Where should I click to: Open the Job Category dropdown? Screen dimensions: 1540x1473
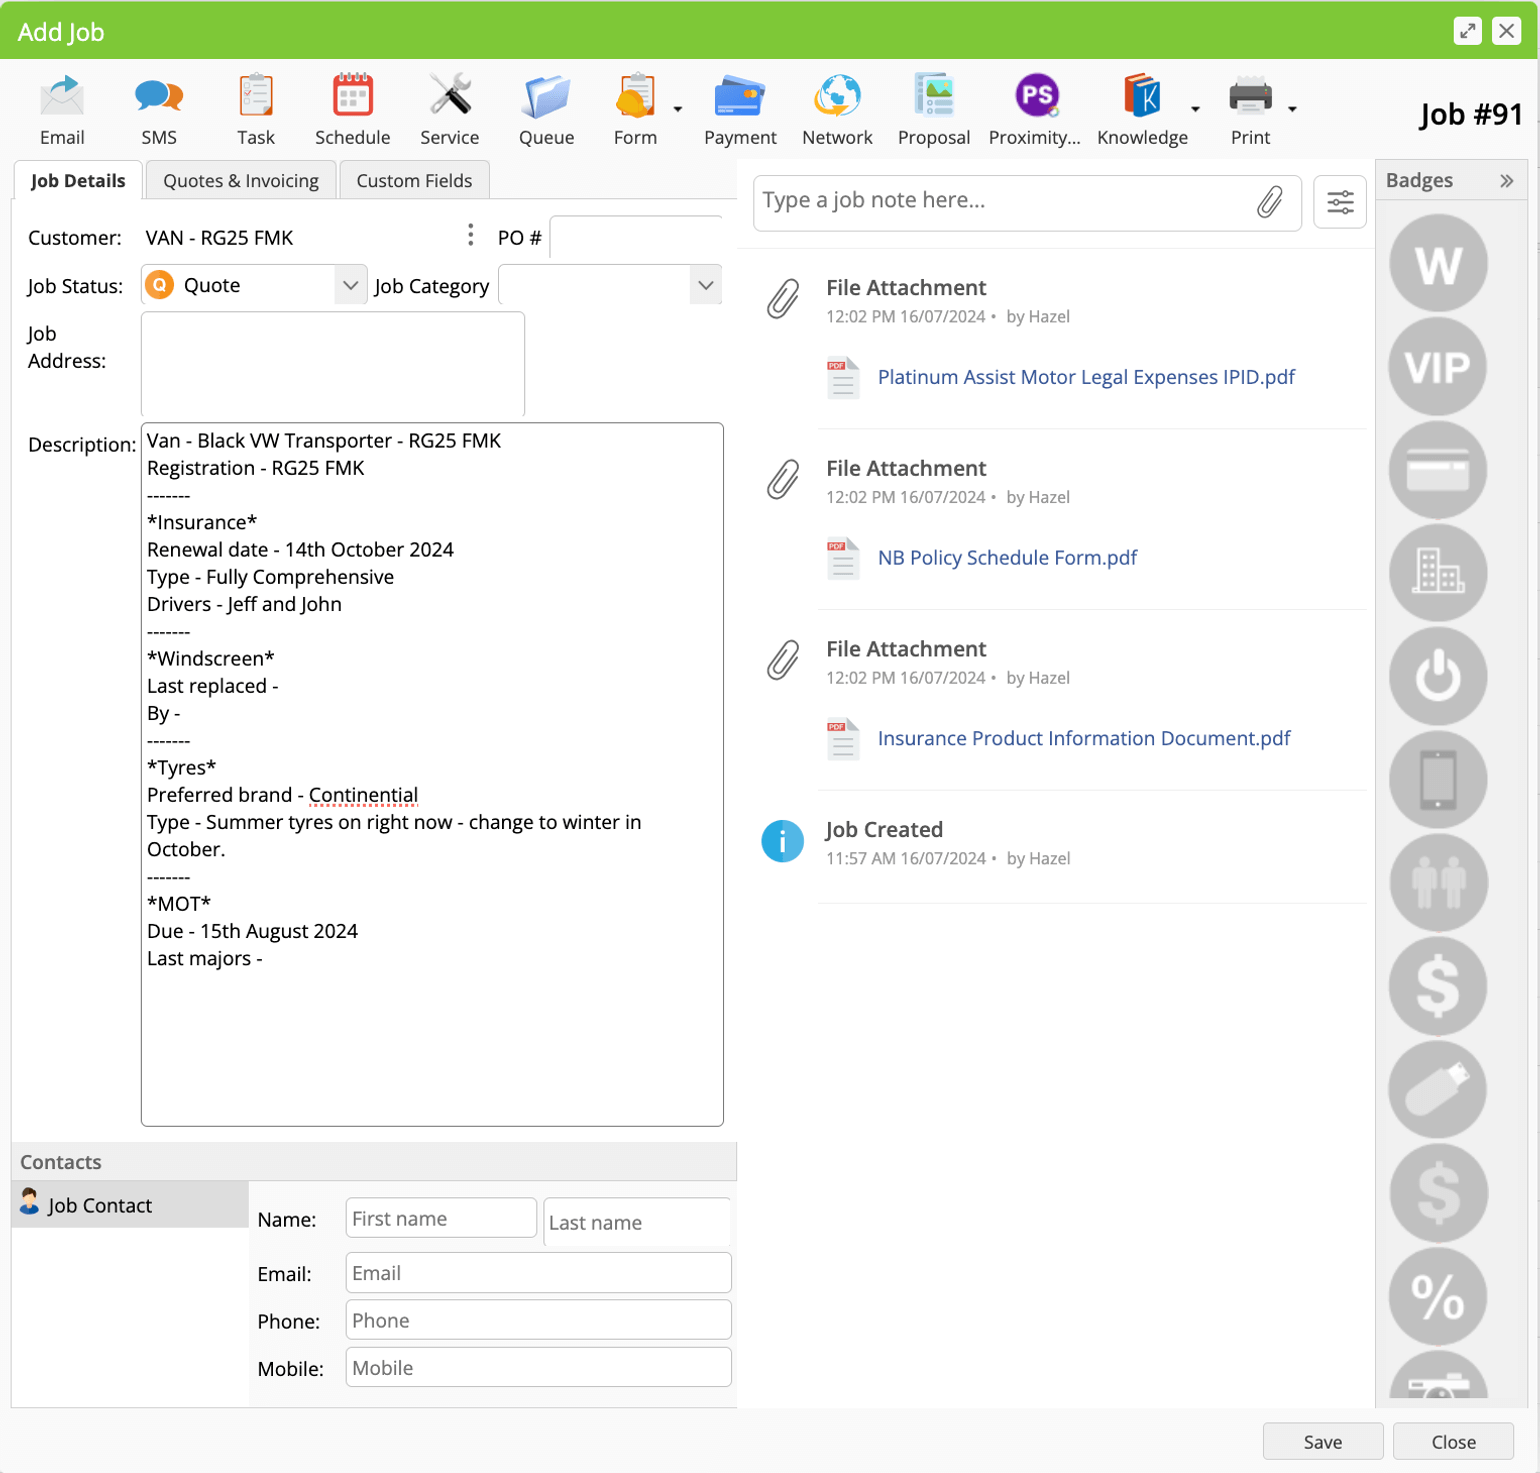pyautogui.click(x=705, y=286)
